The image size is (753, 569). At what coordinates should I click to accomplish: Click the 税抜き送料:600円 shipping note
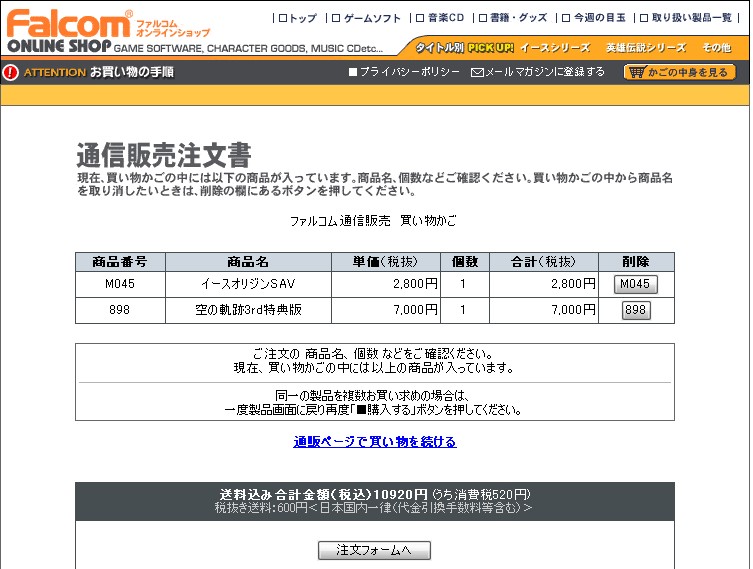point(373,508)
